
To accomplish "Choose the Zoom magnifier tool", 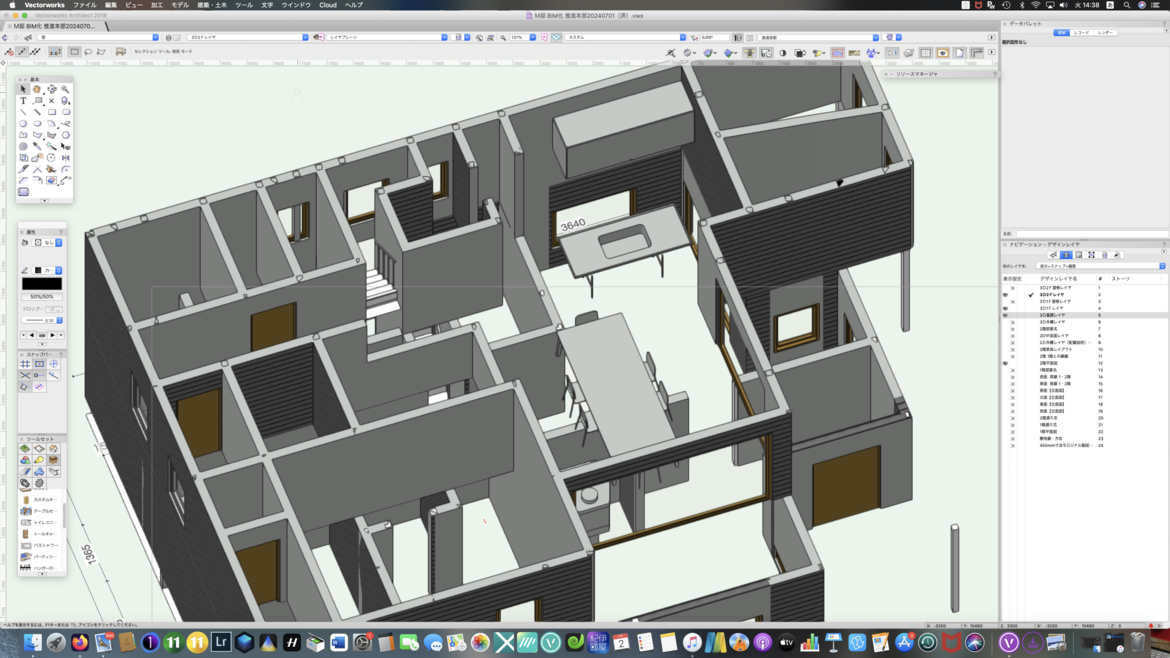I will point(65,89).
